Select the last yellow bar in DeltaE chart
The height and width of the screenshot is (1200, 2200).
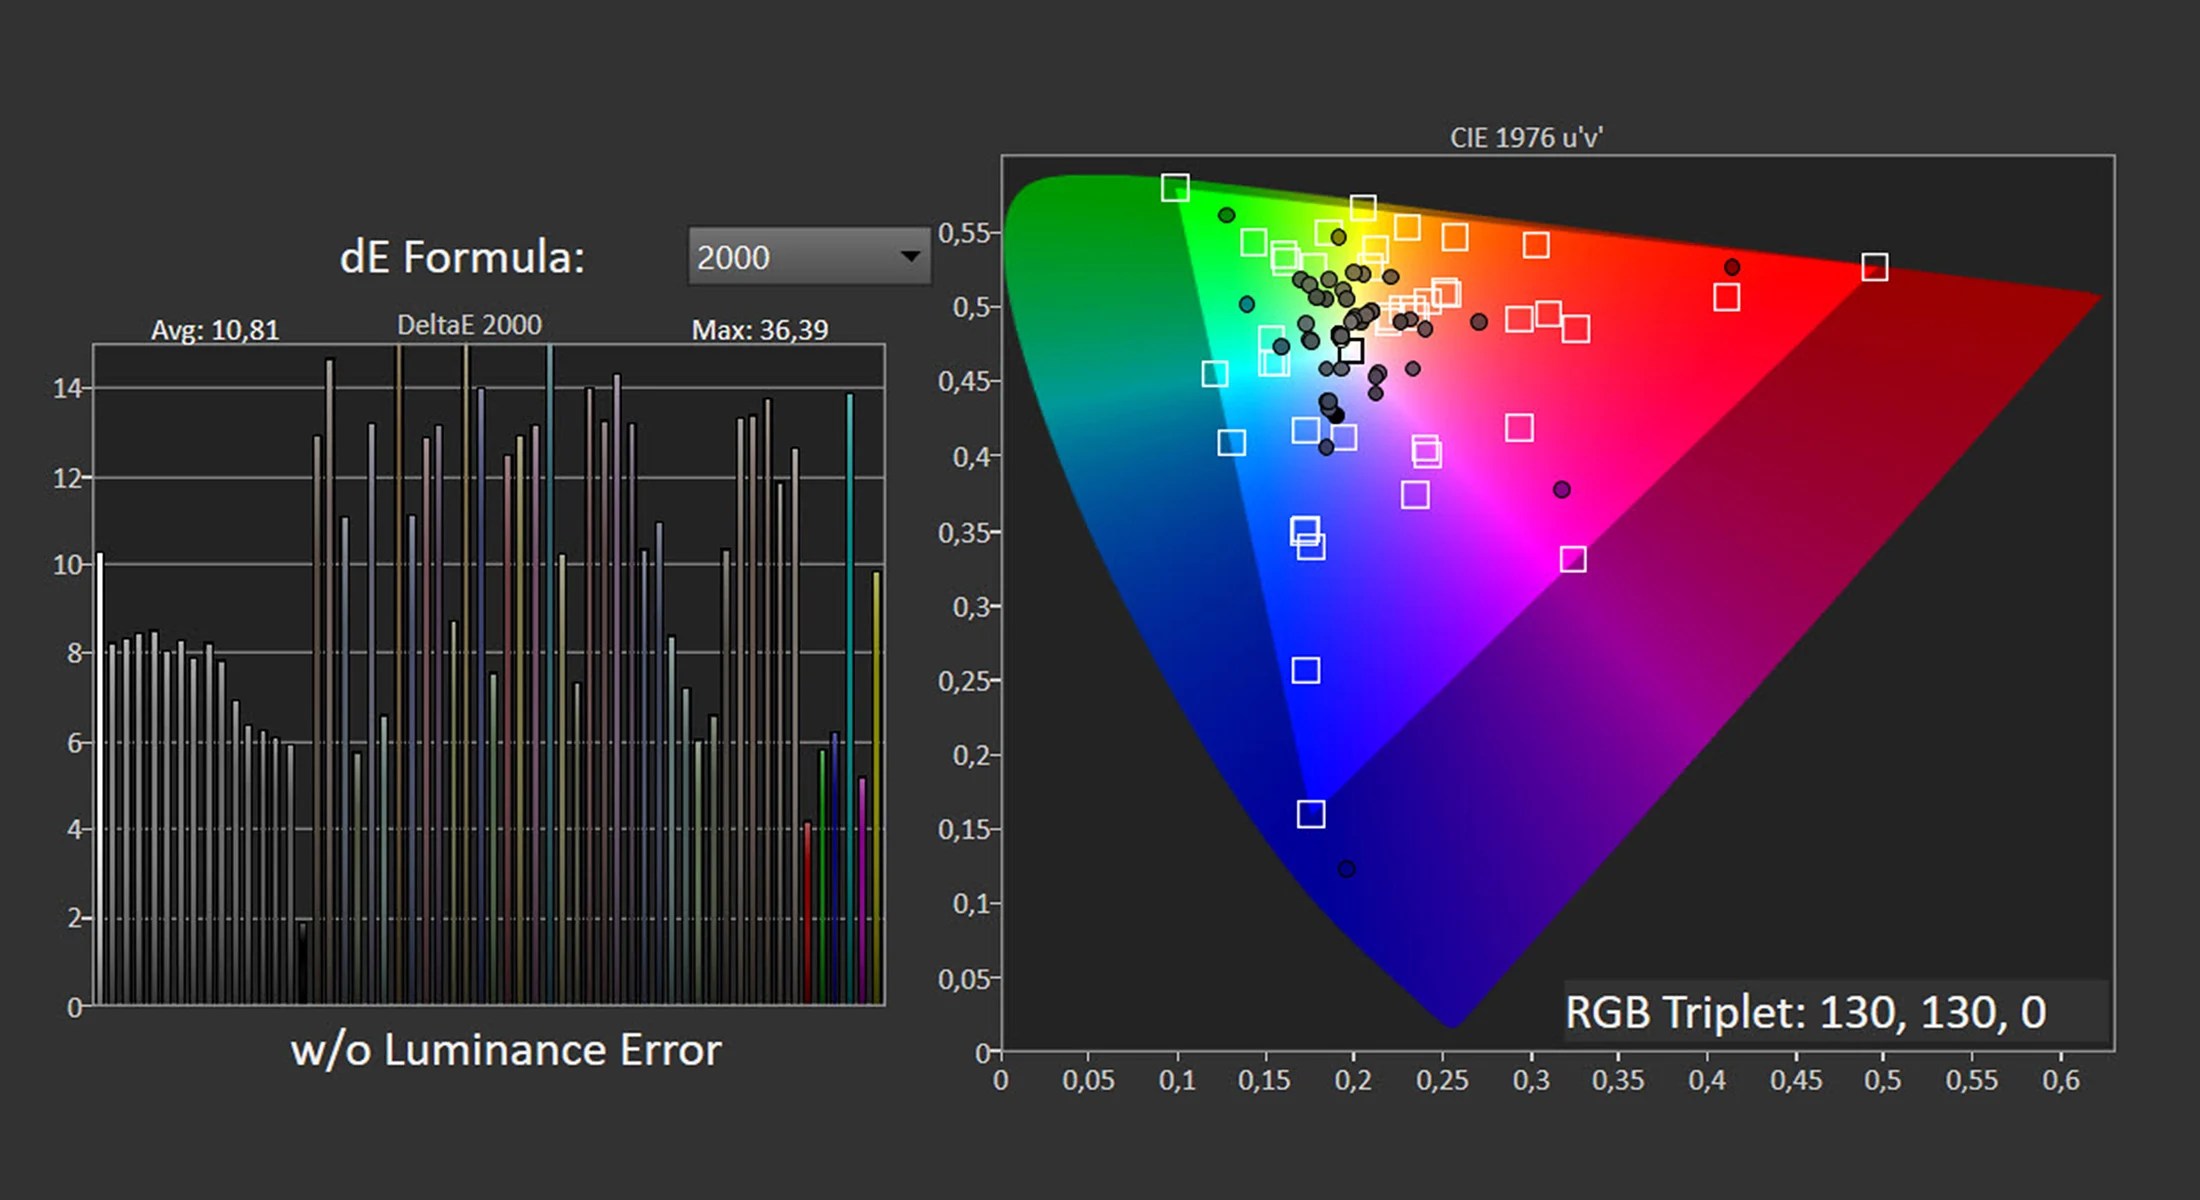coord(877,787)
